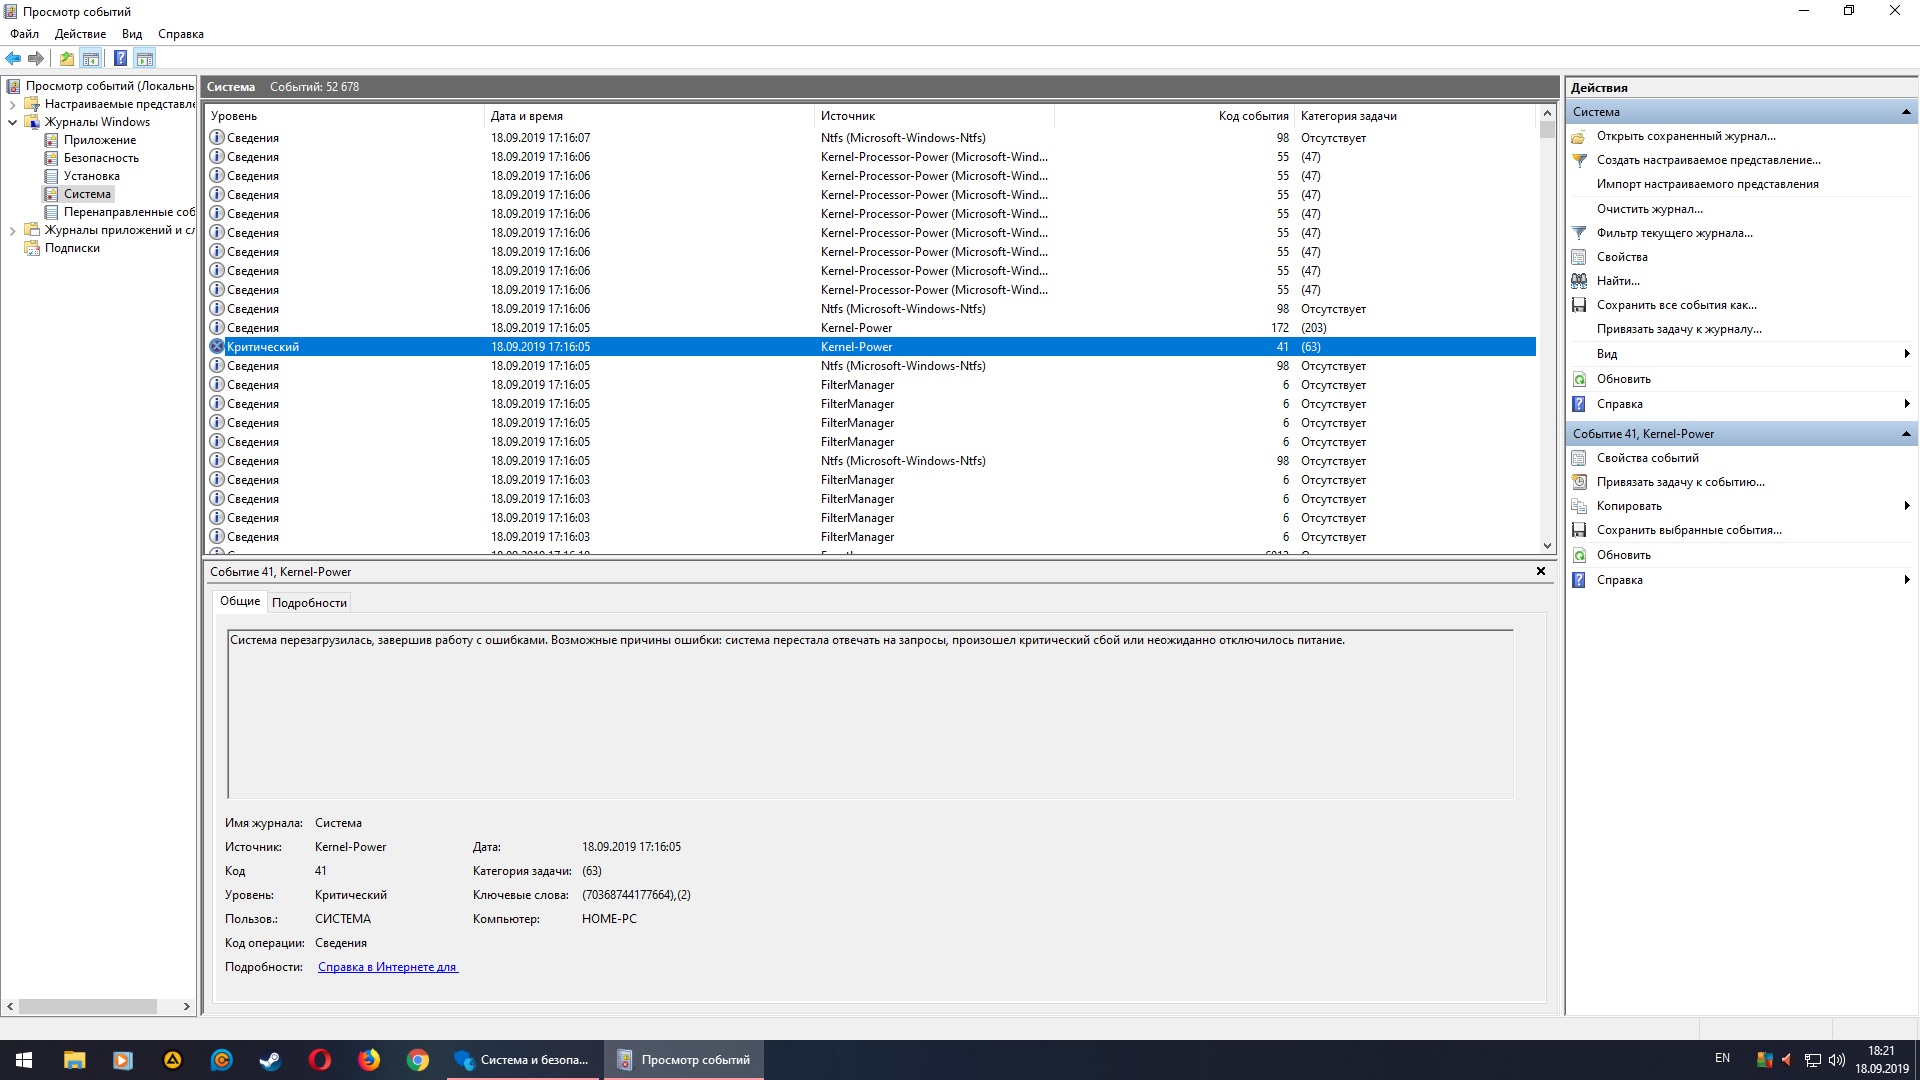
Task: Open the Действие menu
Action: [x=80, y=34]
